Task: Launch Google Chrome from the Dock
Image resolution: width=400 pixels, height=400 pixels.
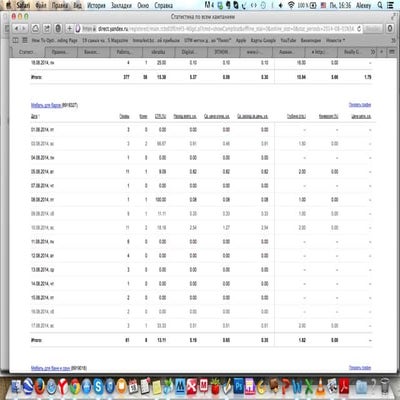Action: [75, 387]
